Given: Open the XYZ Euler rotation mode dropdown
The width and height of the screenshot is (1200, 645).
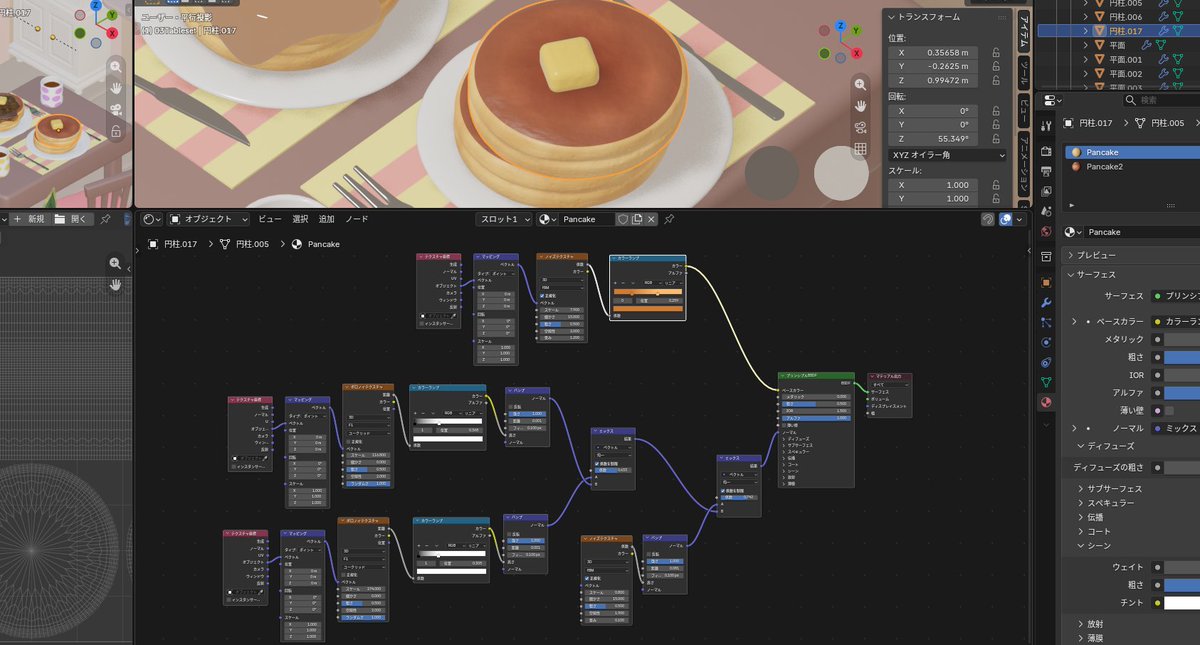Looking at the screenshot, I should 947,155.
